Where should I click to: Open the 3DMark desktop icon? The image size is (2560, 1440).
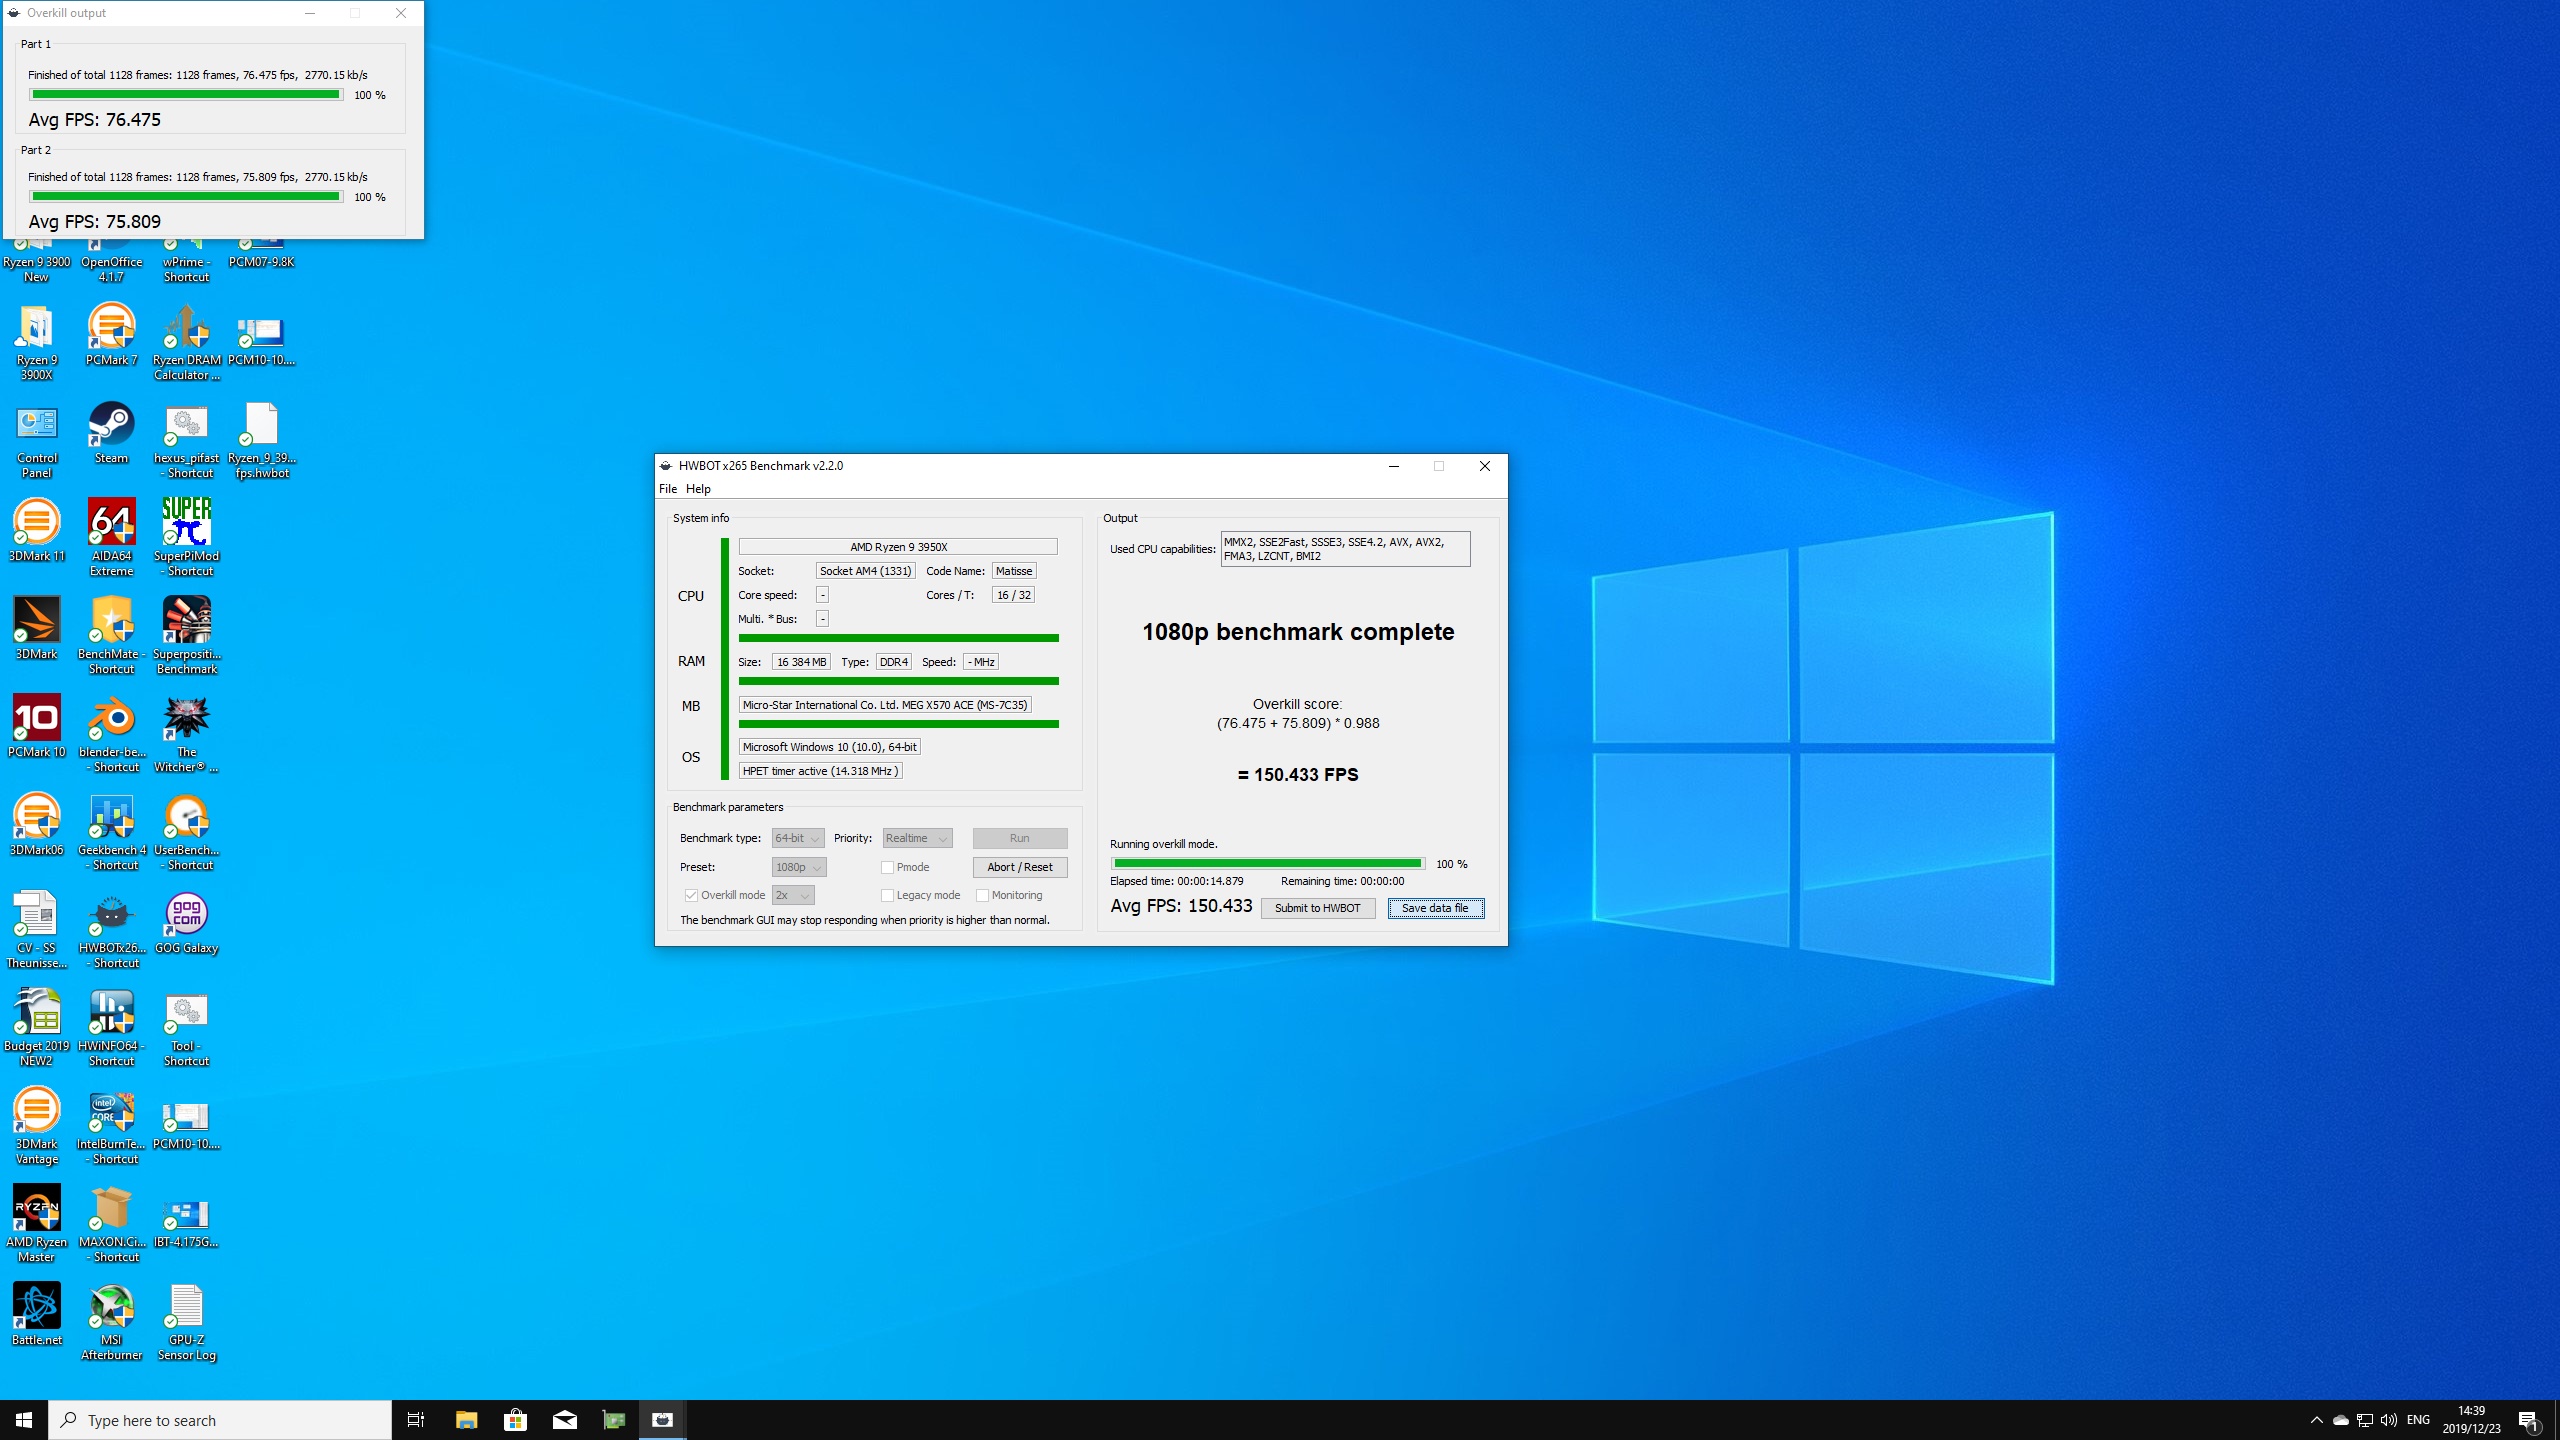[x=37, y=630]
